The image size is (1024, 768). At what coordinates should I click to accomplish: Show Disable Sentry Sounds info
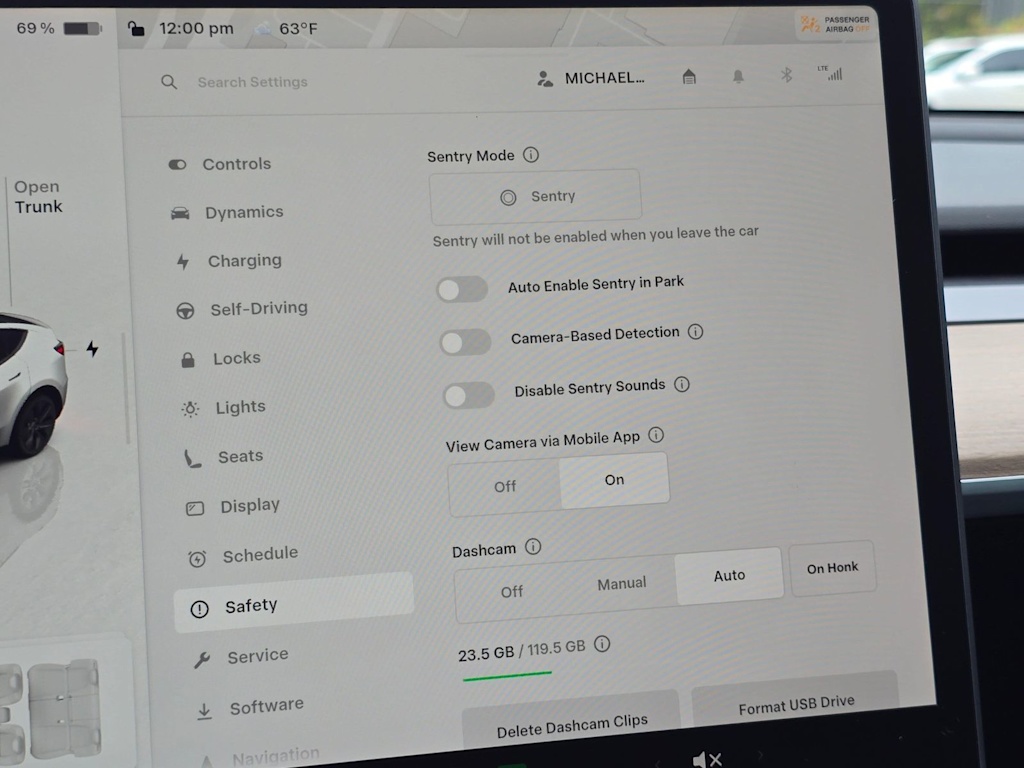point(682,384)
